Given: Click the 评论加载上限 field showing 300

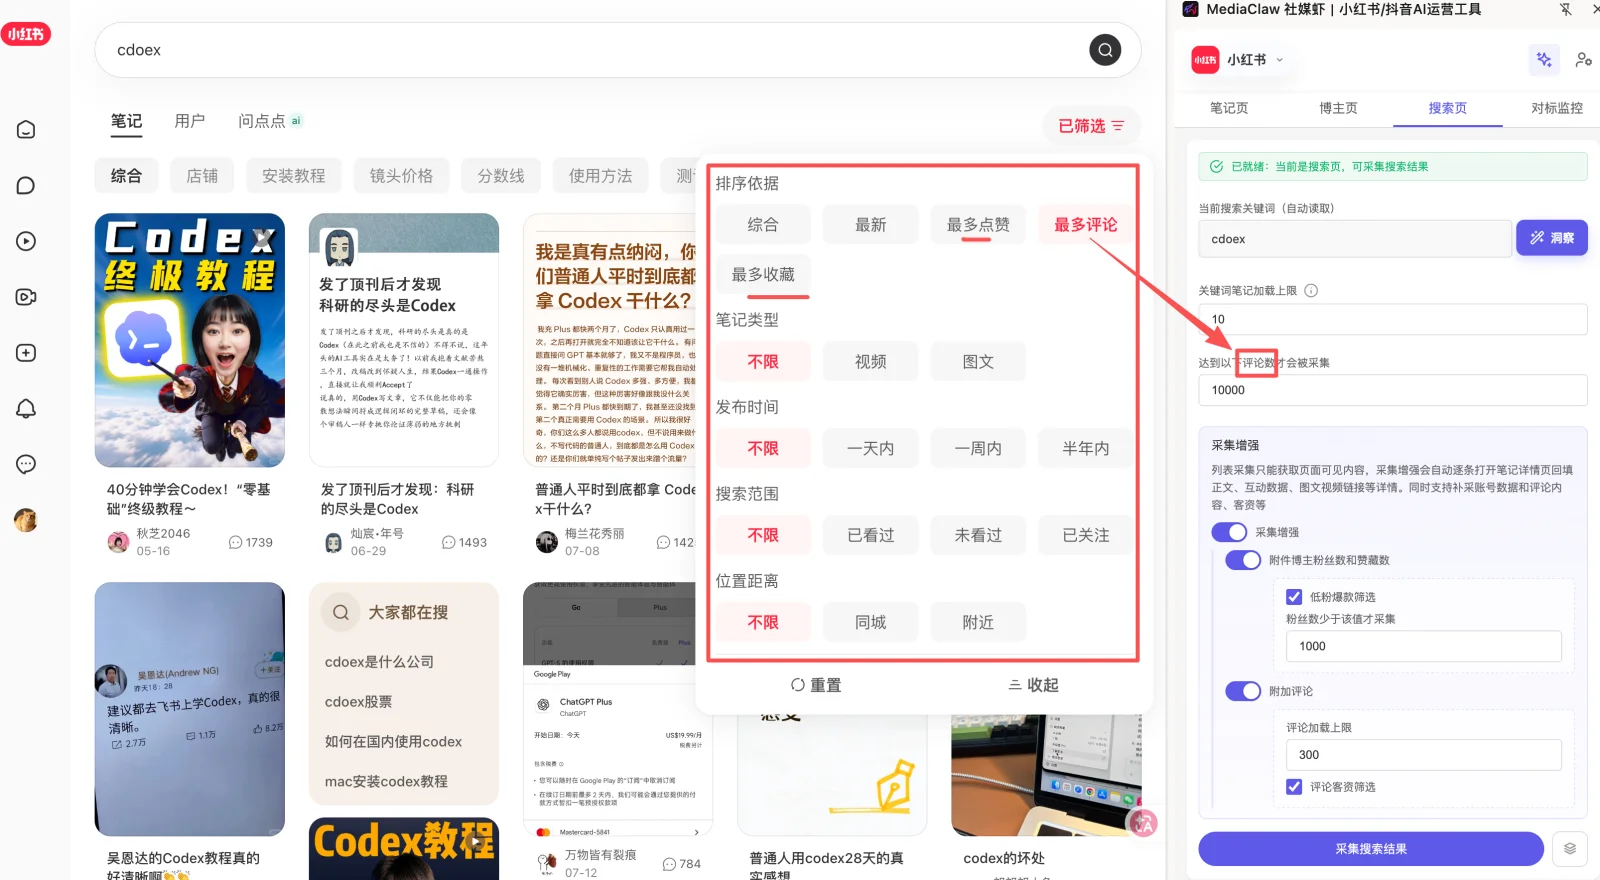Looking at the screenshot, I should 1424,755.
